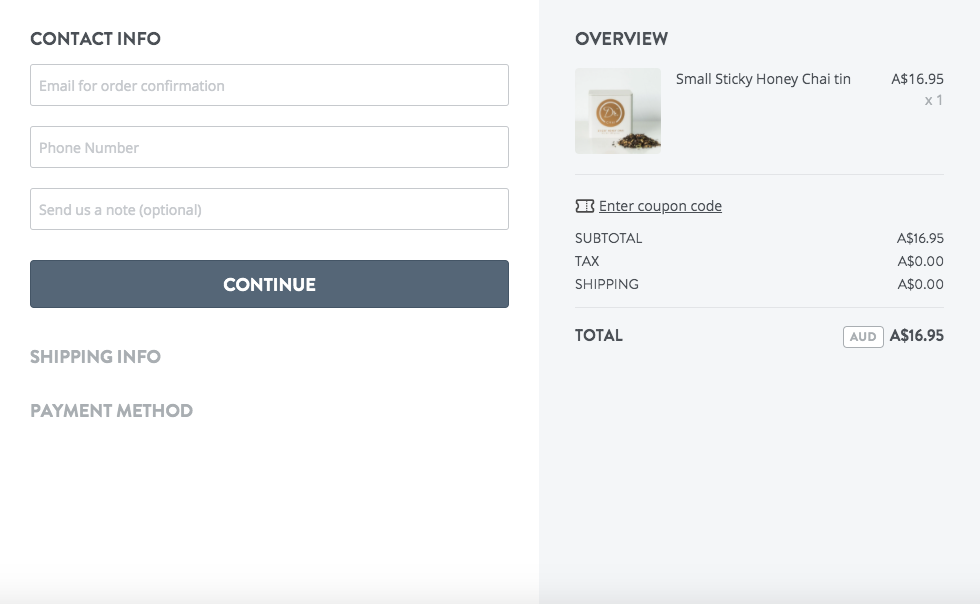The image size is (980, 604).
Task: Open the Enter coupon code link
Action: tap(660, 206)
